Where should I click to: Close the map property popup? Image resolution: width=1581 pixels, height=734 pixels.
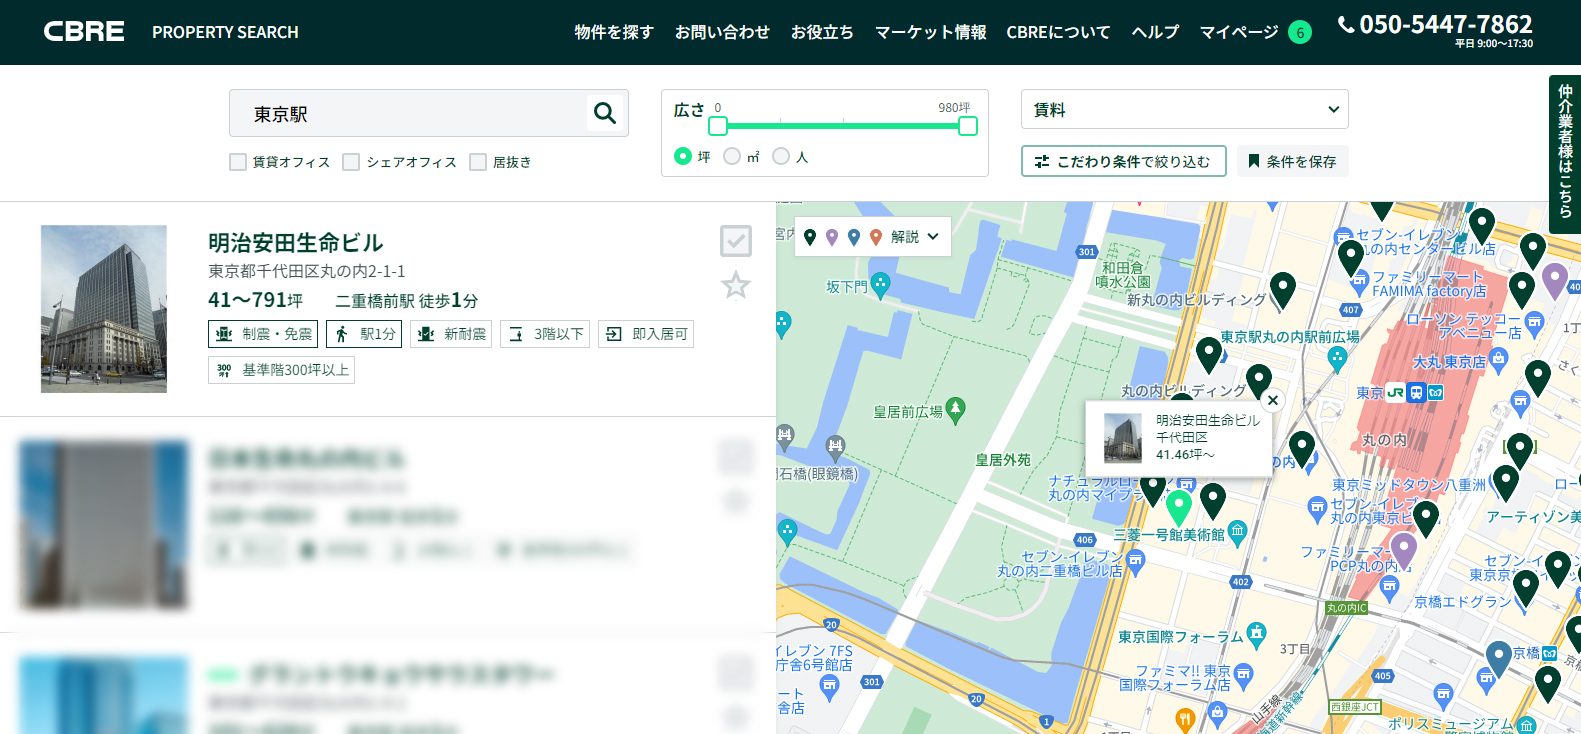pyautogui.click(x=1272, y=400)
